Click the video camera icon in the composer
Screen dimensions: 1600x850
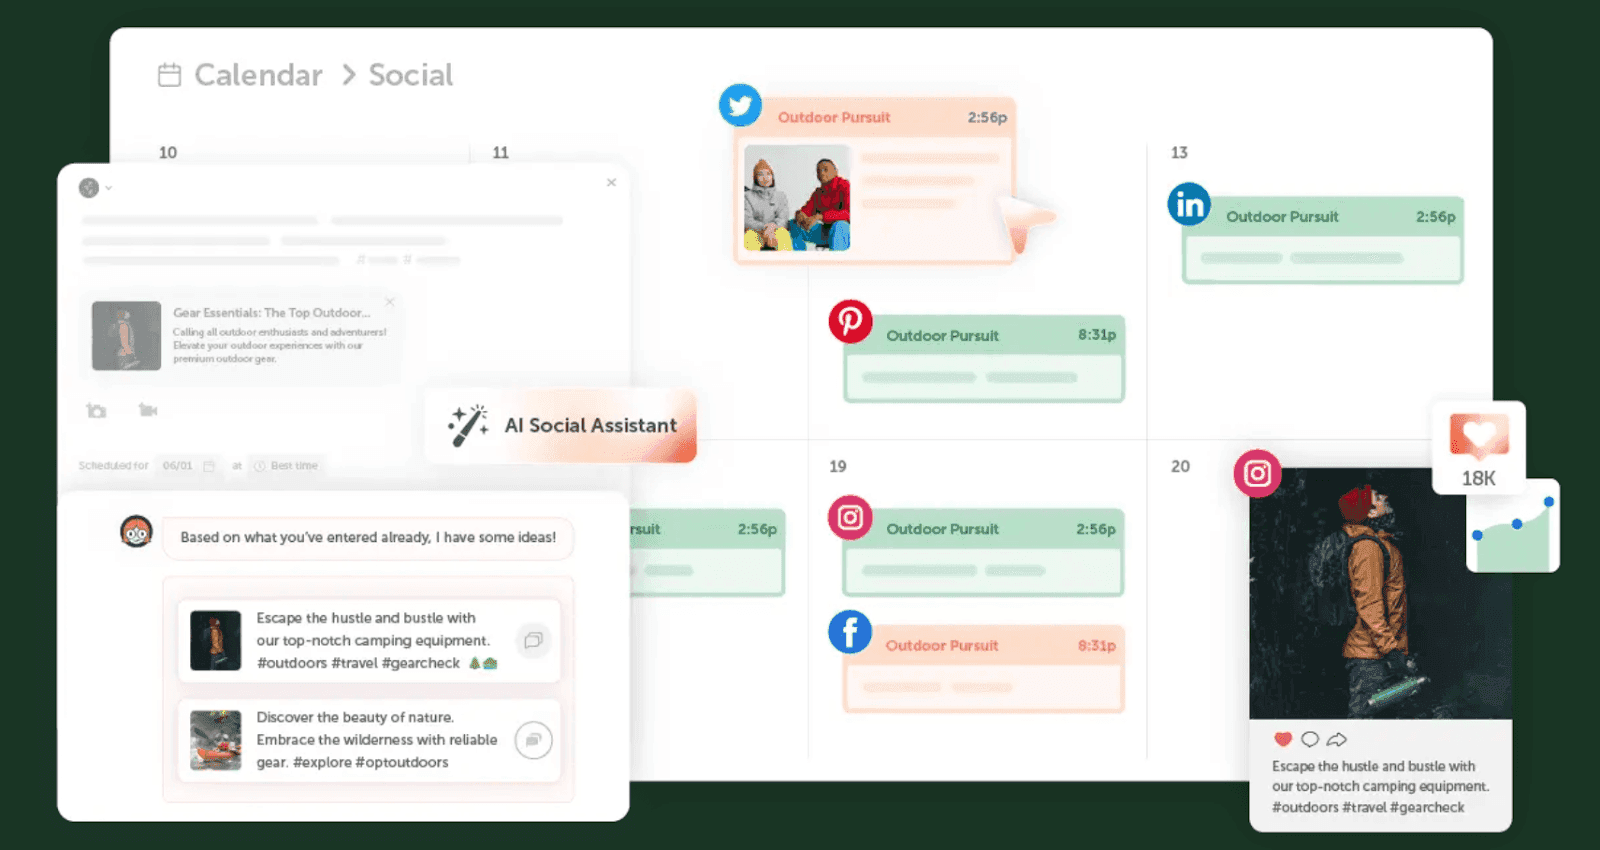tap(148, 410)
